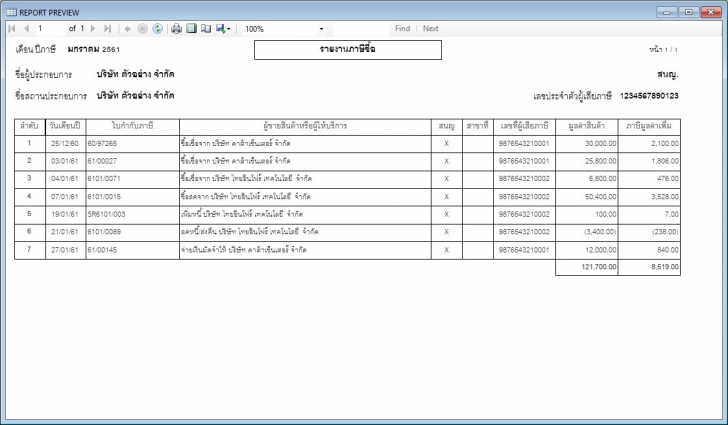Image resolution: width=728 pixels, height=425 pixels.
Task: Click column header มูลค่าสินค้า
Action: (x=587, y=126)
